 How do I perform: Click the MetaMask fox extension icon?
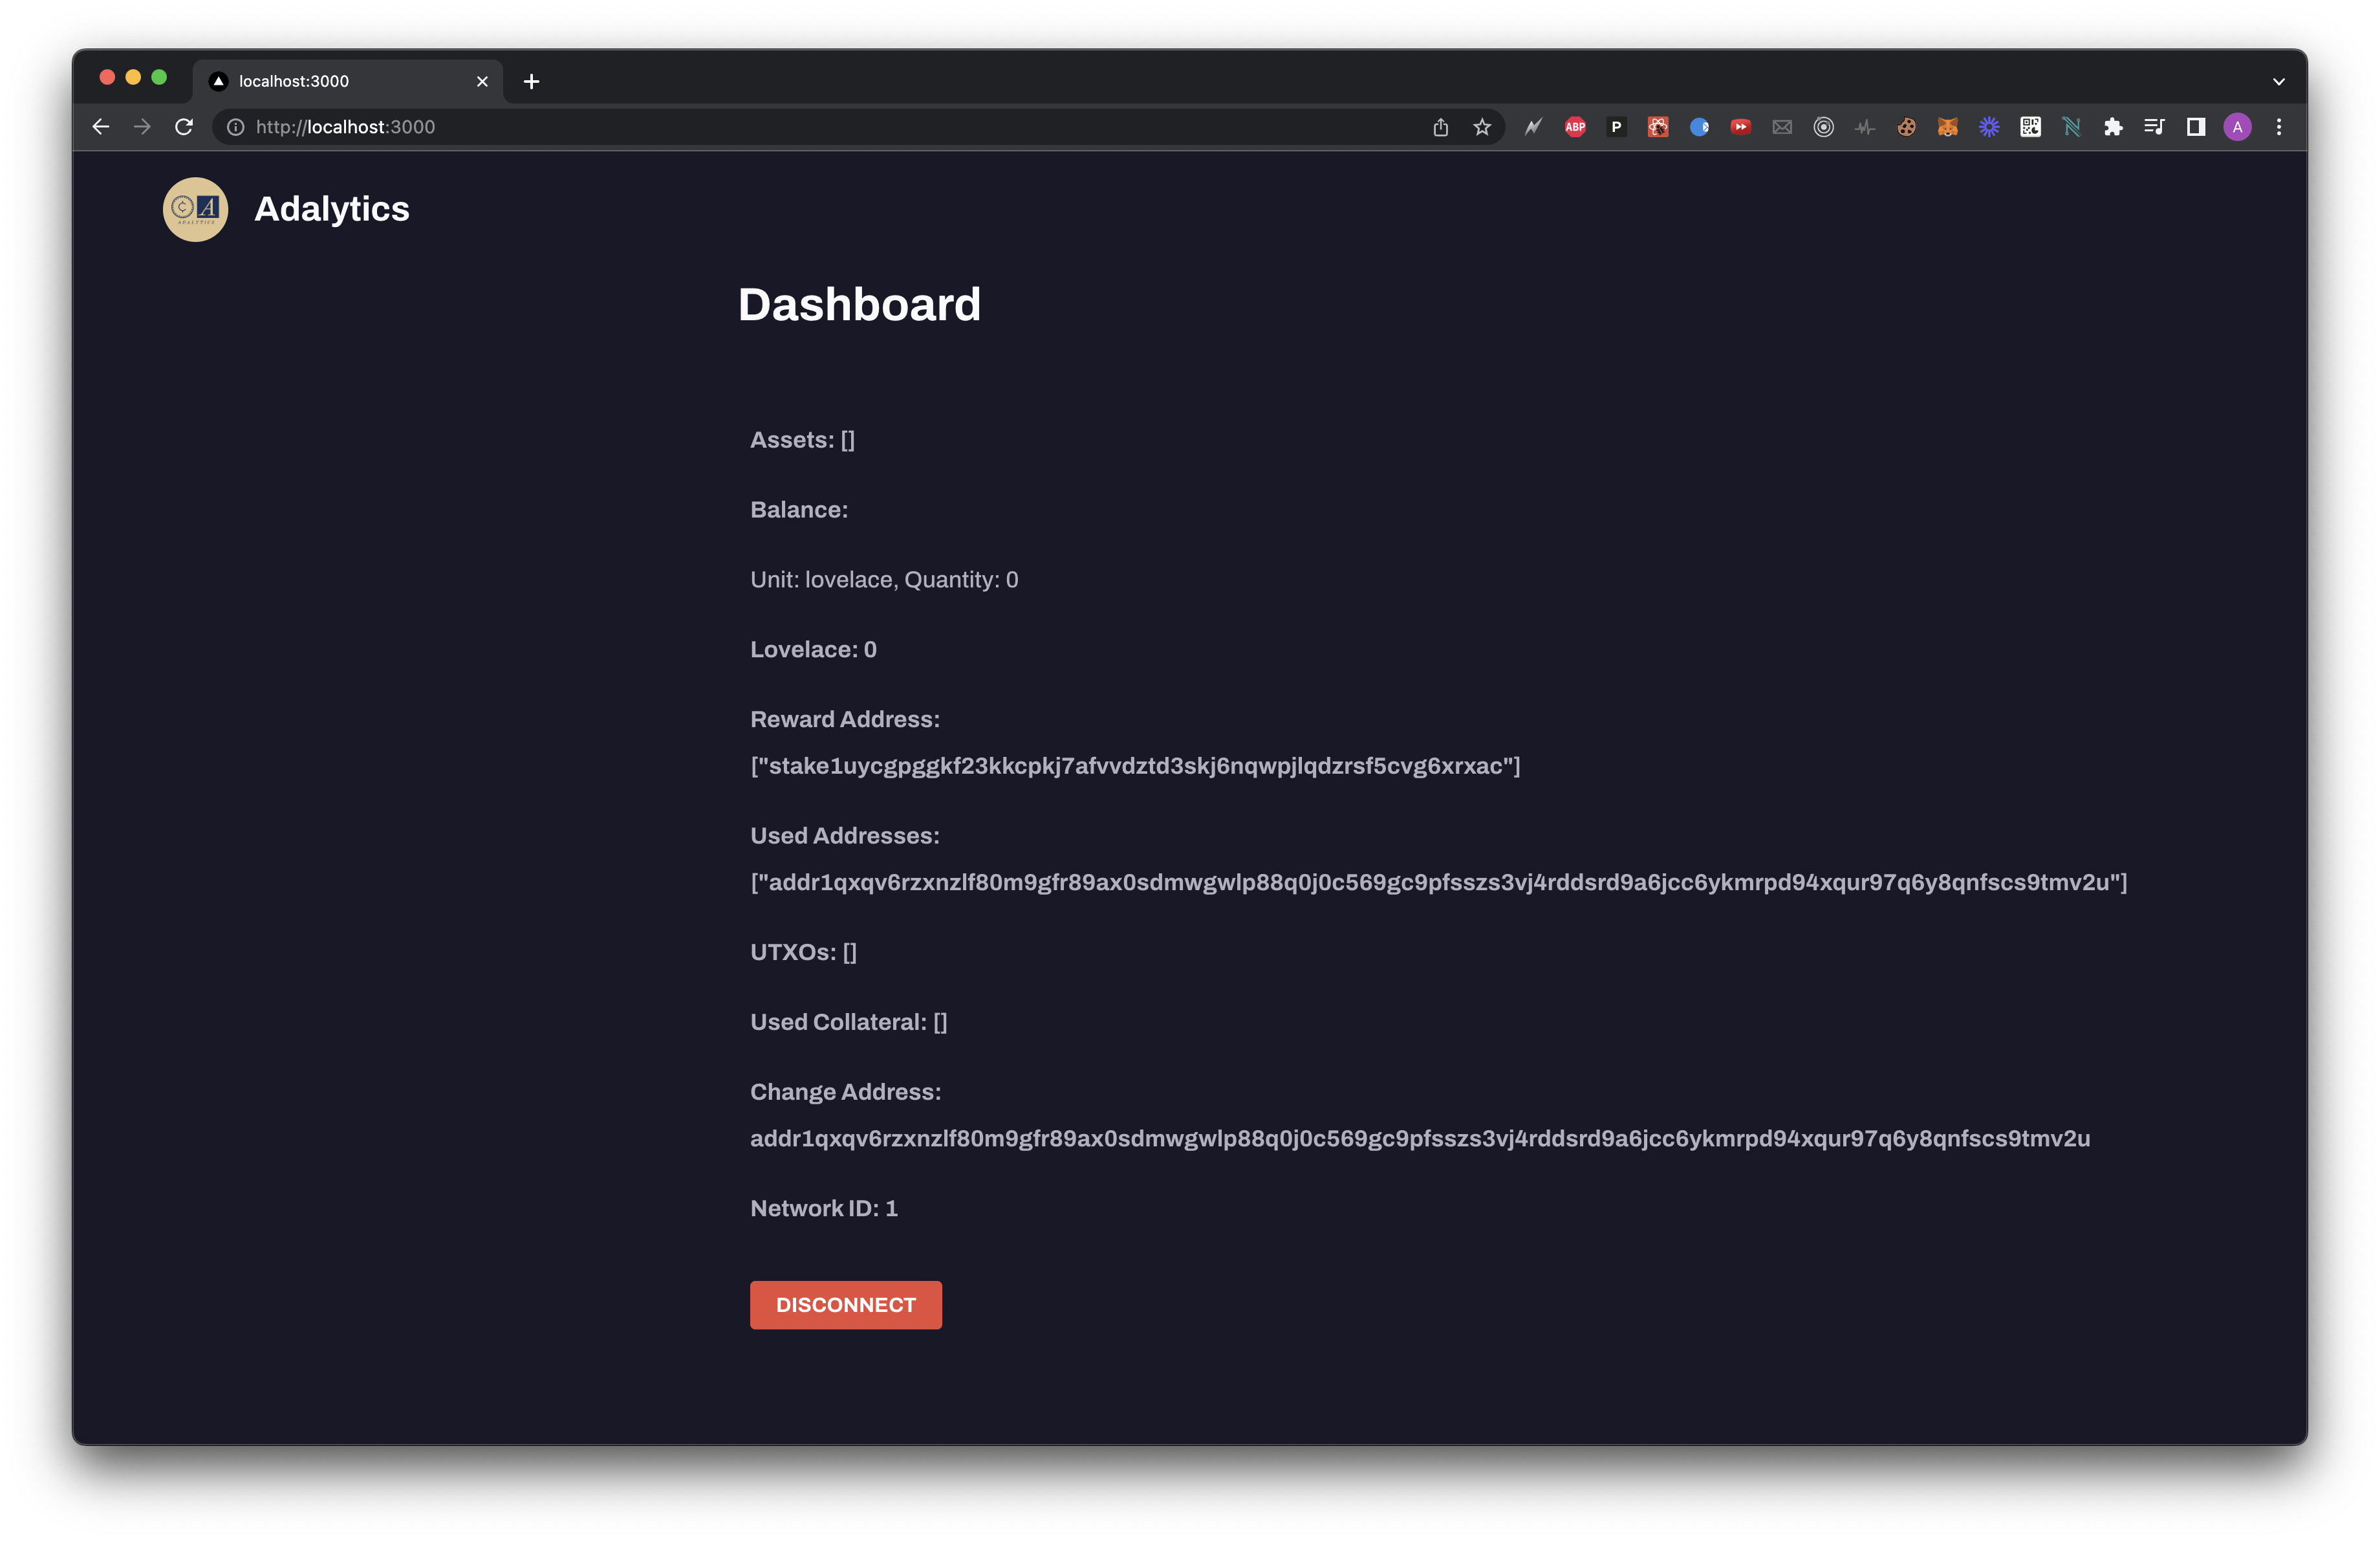[1947, 127]
